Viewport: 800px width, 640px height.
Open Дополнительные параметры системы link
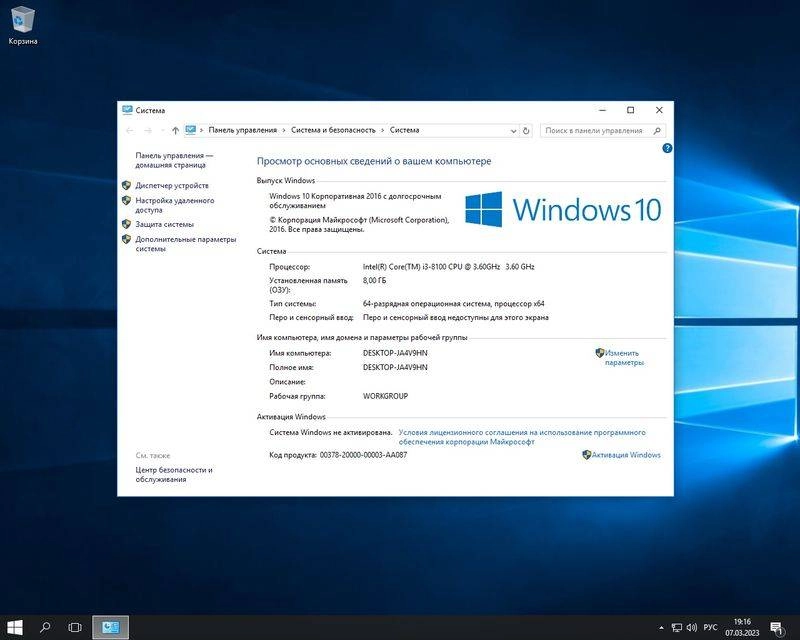tap(186, 244)
